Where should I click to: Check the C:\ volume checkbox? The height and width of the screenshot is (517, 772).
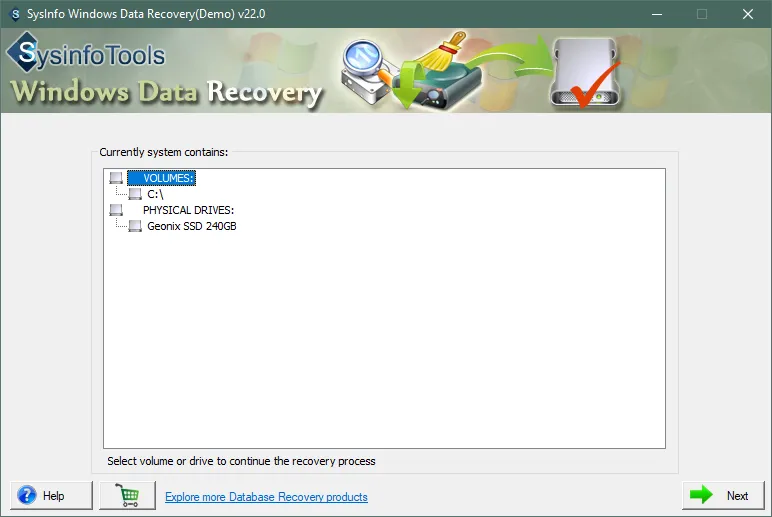pyautogui.click(x=135, y=194)
